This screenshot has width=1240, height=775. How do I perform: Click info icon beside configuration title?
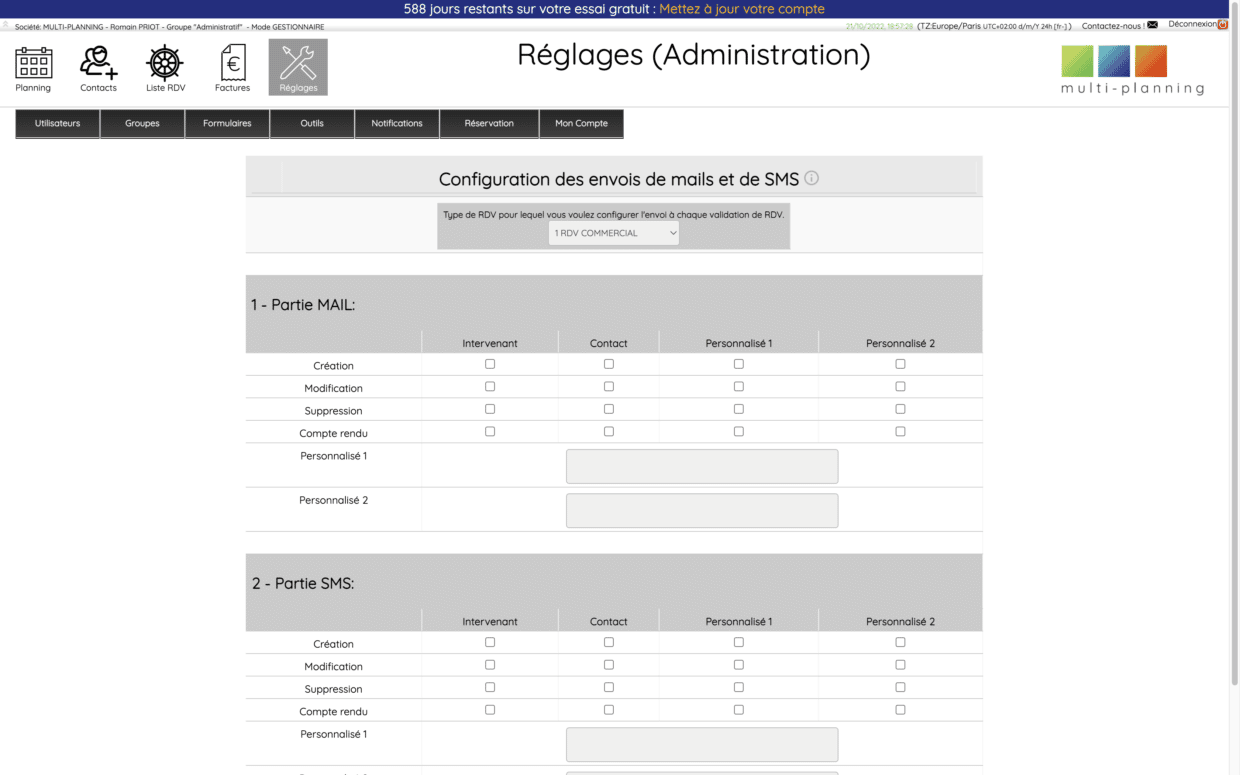(x=812, y=178)
